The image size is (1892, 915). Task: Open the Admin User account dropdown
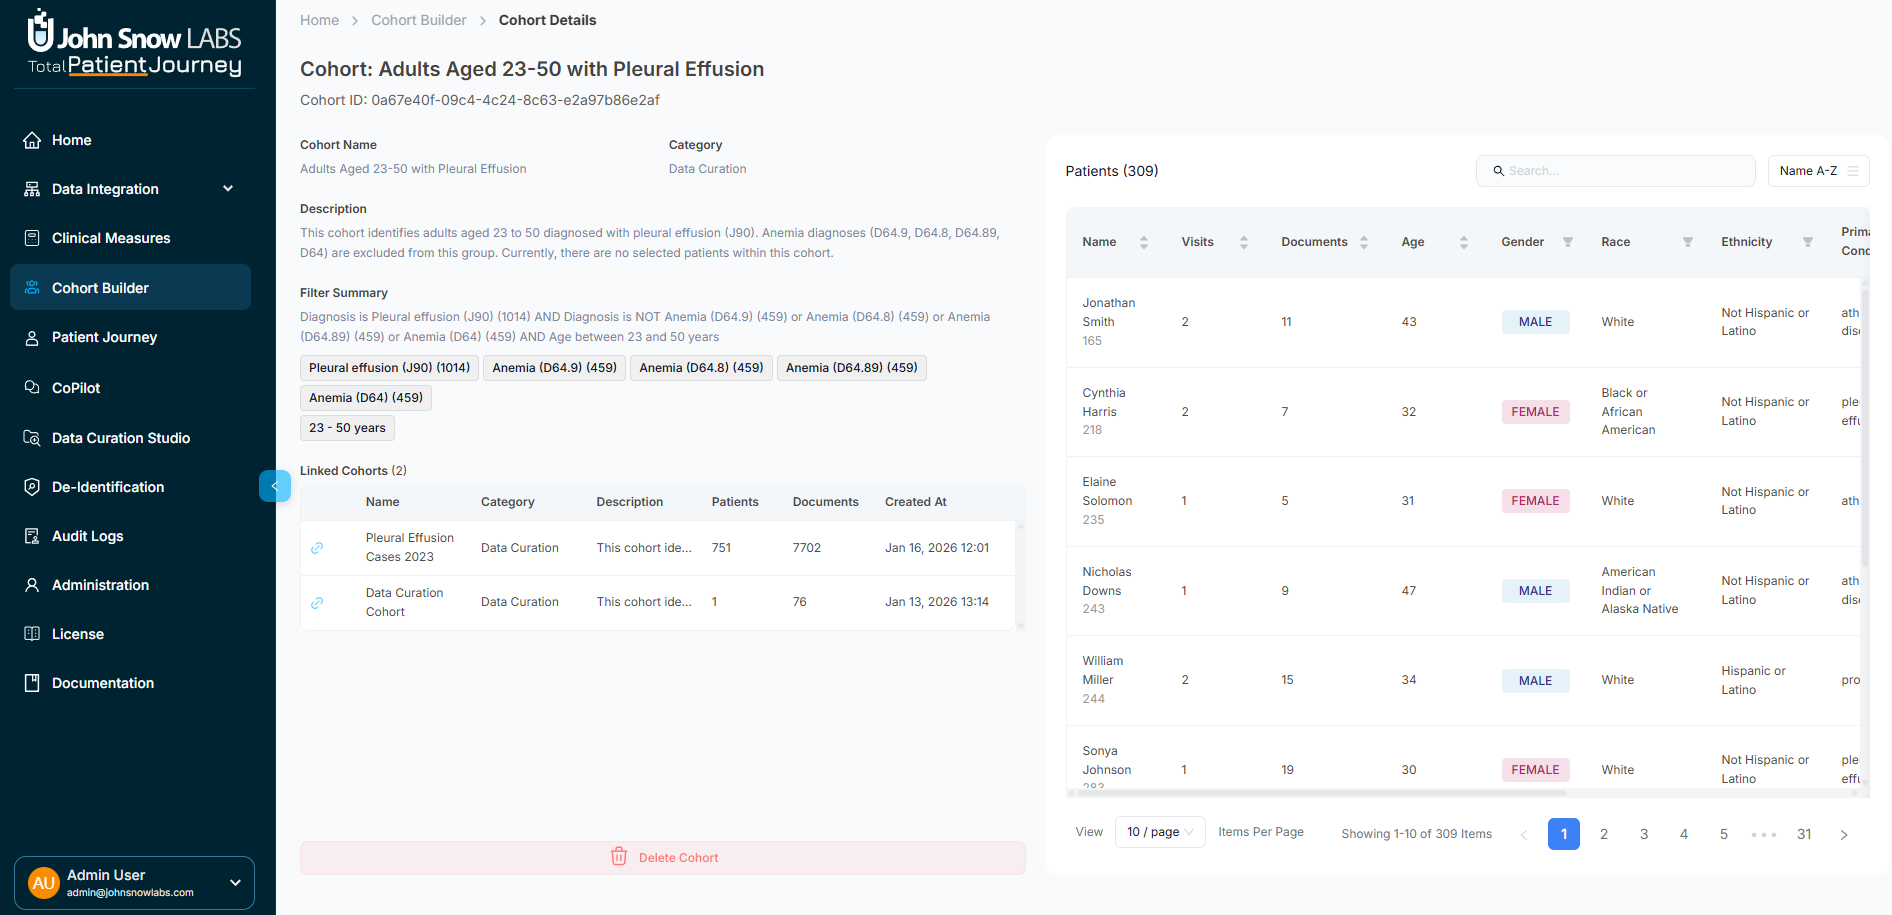coord(134,883)
